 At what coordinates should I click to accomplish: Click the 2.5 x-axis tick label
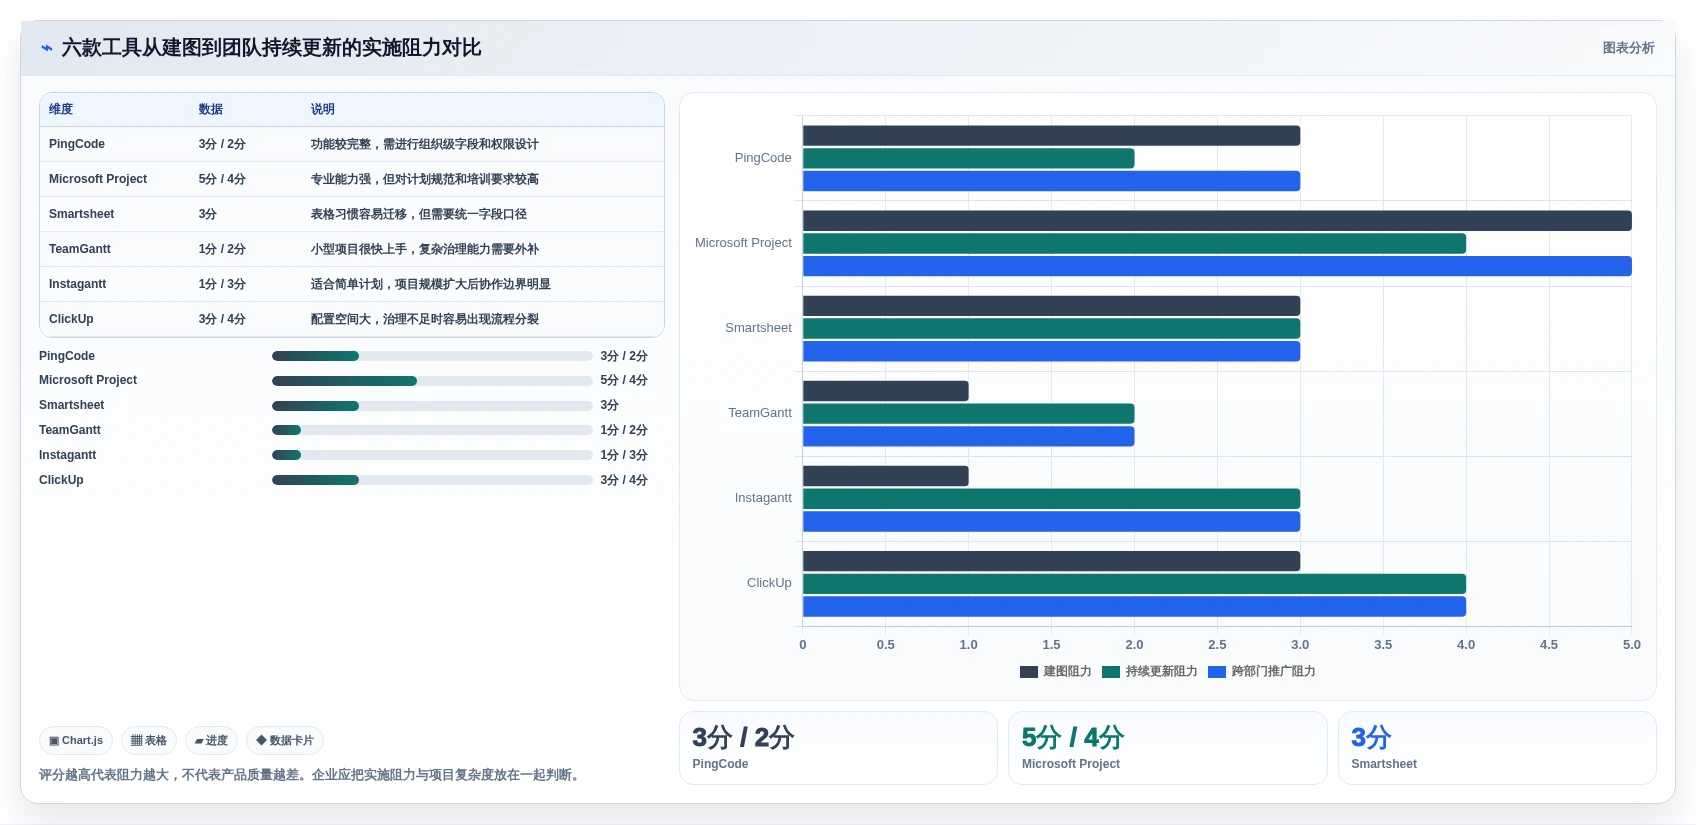point(1217,645)
